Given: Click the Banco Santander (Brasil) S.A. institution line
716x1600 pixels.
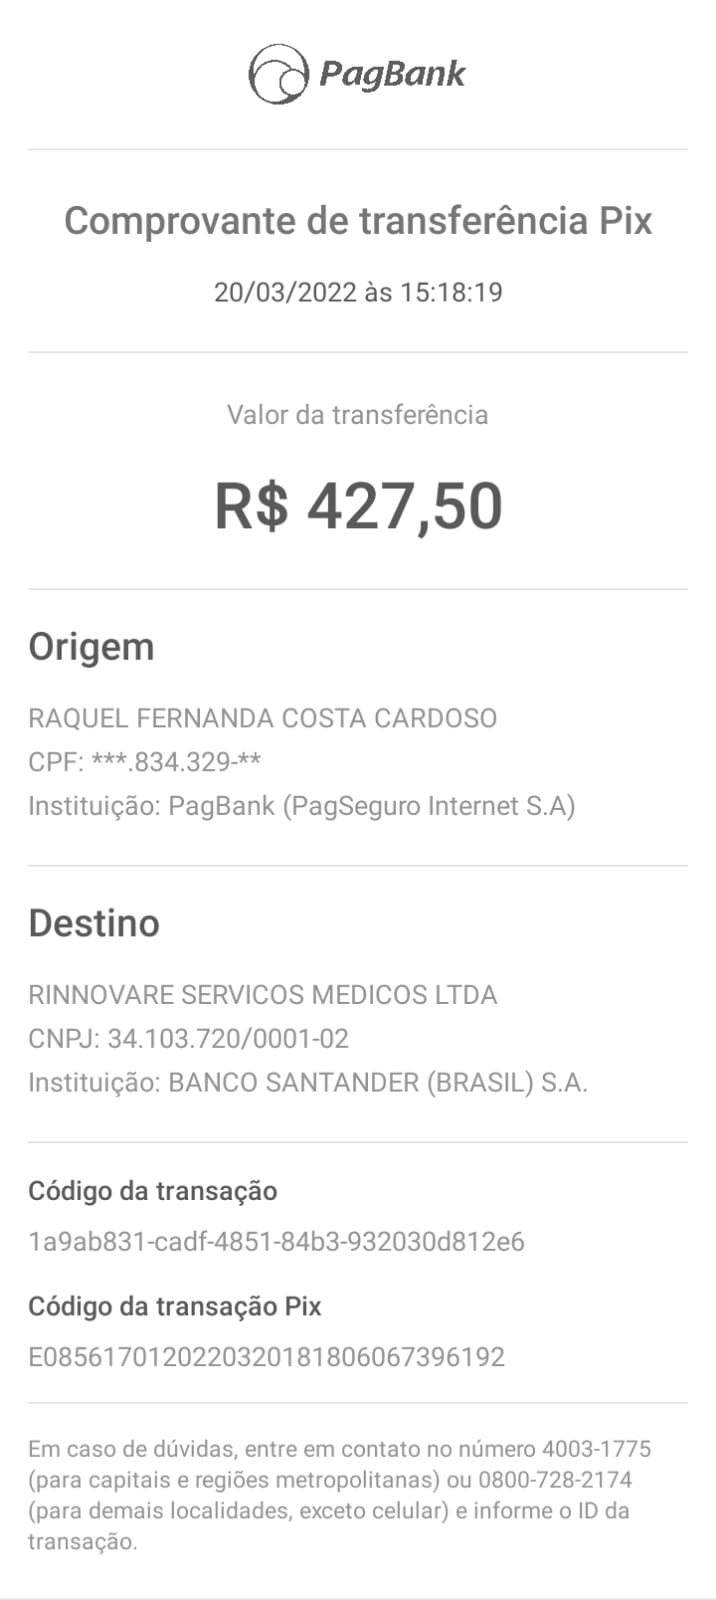Looking at the screenshot, I should [x=308, y=1083].
